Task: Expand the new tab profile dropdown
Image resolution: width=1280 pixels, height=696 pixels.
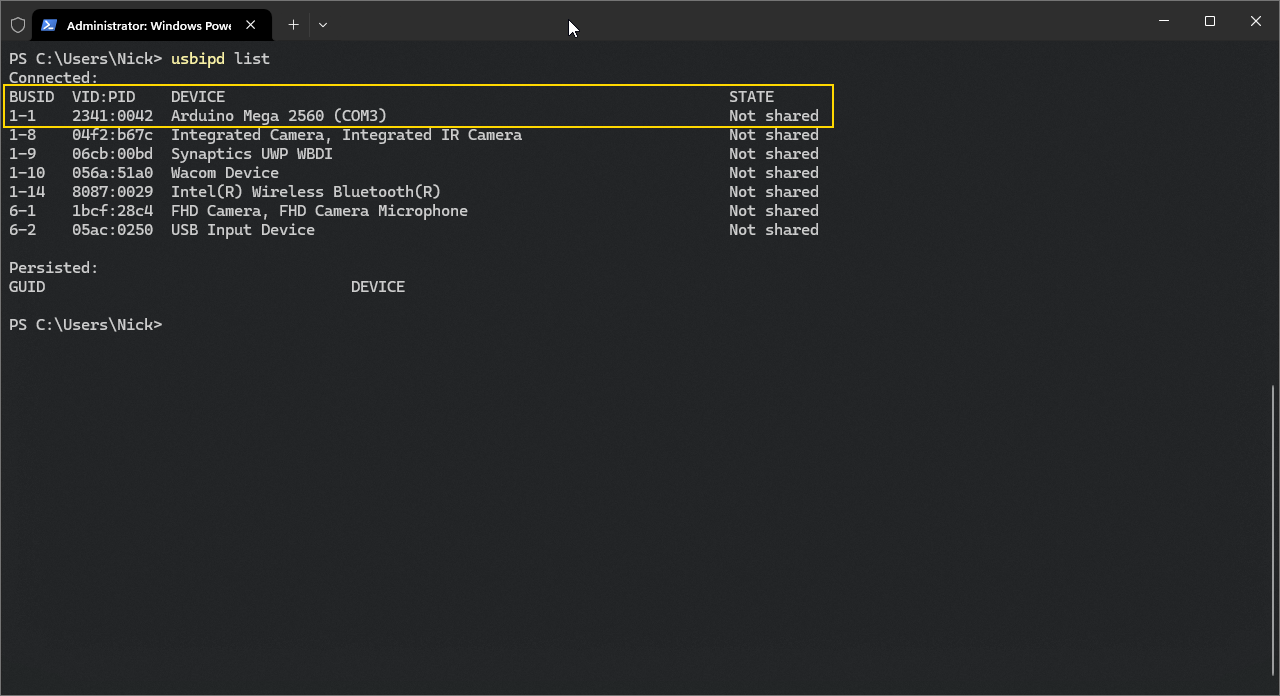Action: click(323, 25)
